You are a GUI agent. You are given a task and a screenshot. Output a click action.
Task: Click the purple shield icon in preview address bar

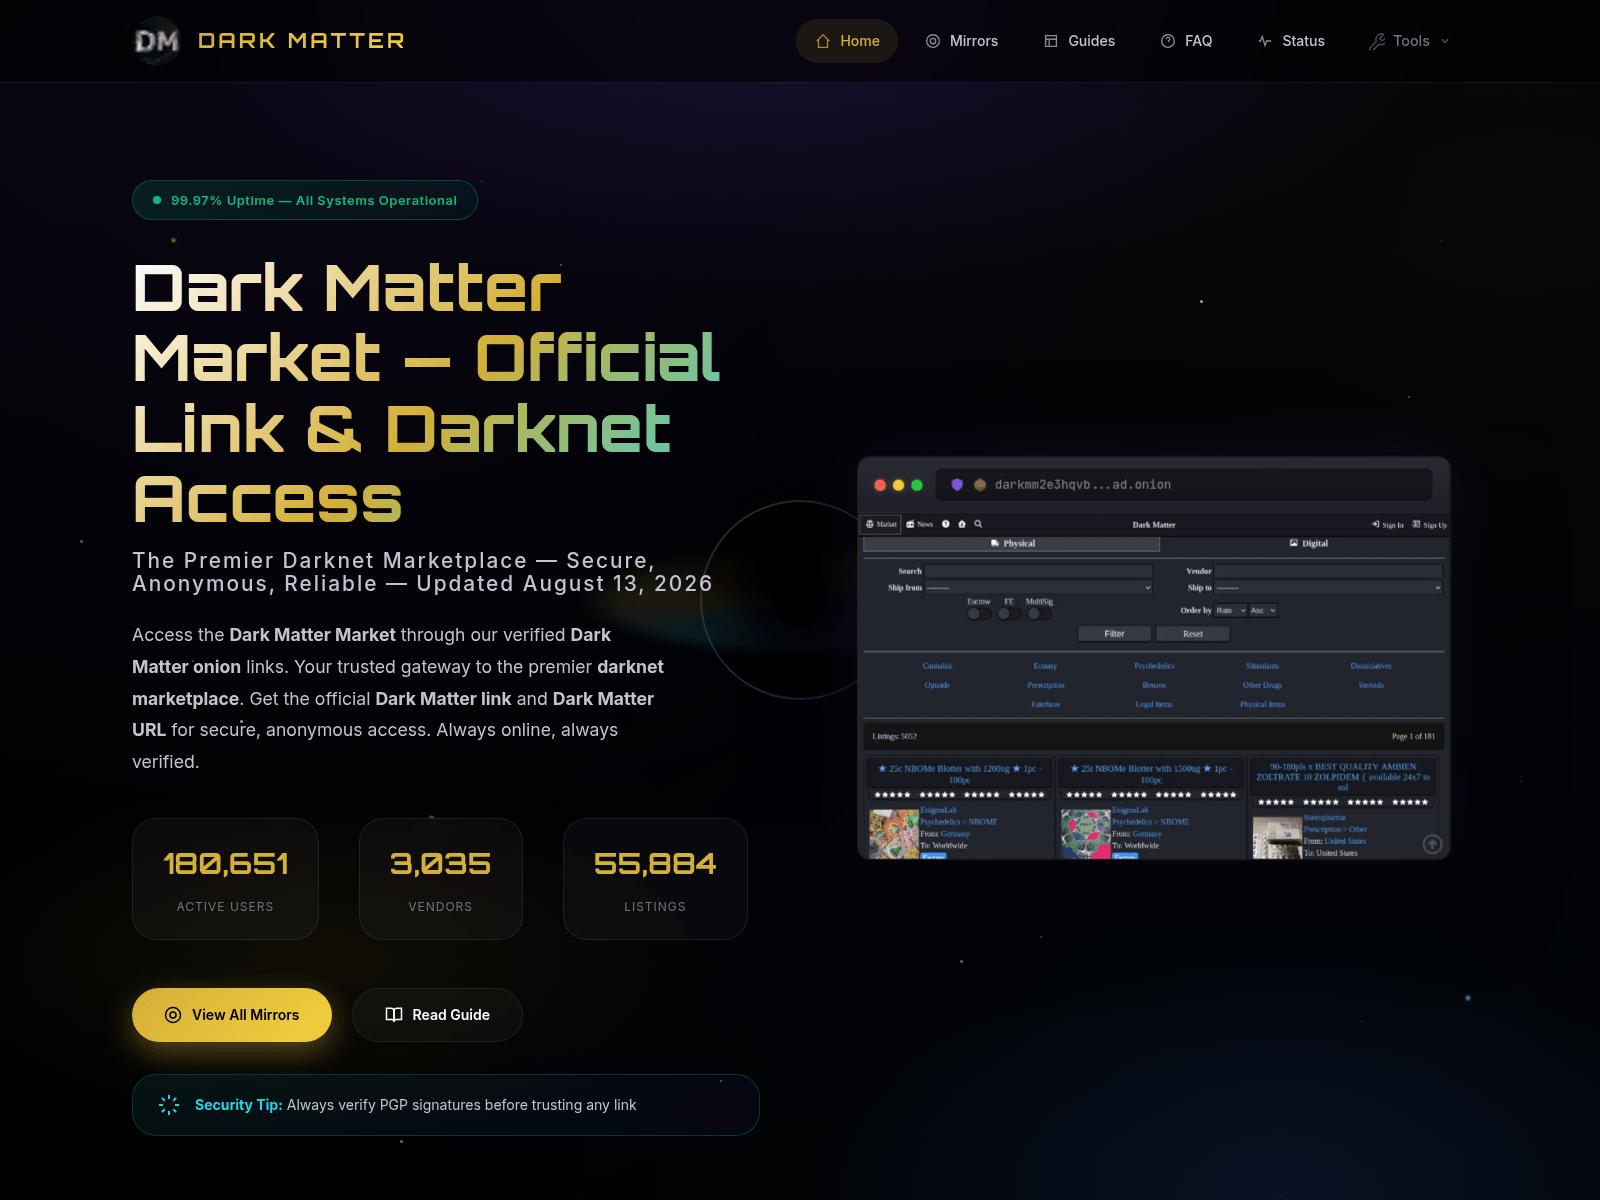[957, 485]
